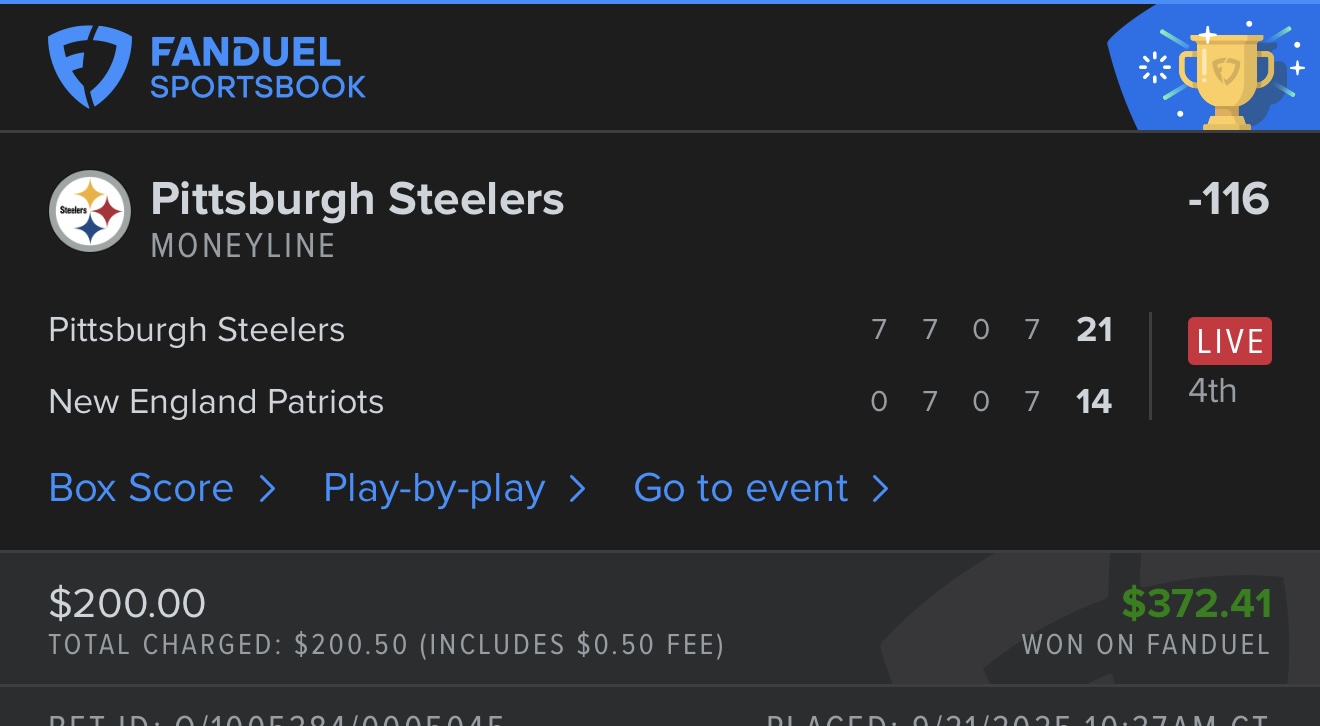Open the Box Score link
The width and height of the screenshot is (1320, 726).
coord(141,489)
